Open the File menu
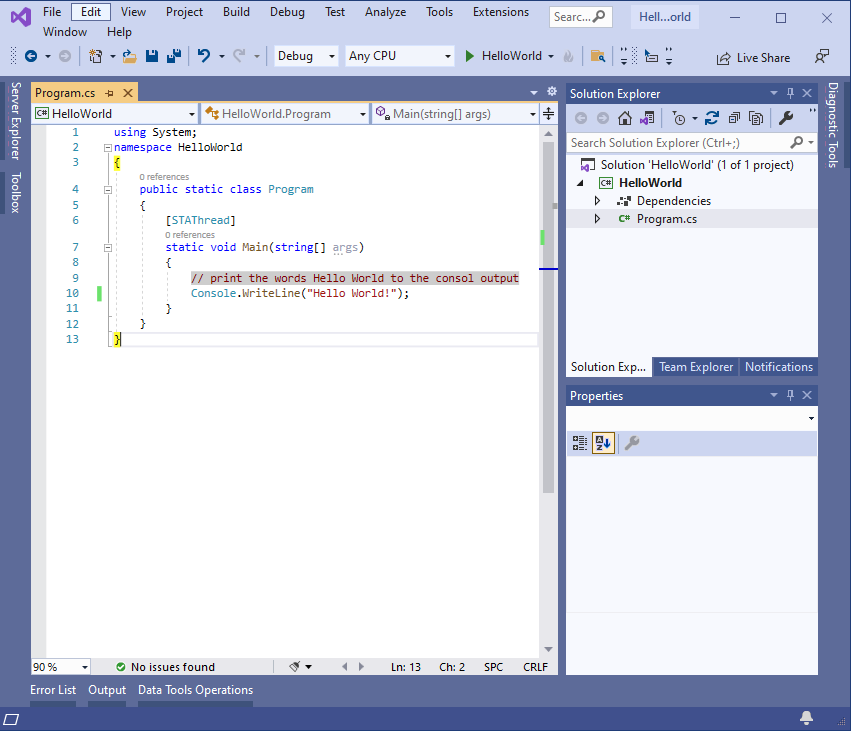Image resolution: width=851 pixels, height=731 pixels. coord(52,12)
